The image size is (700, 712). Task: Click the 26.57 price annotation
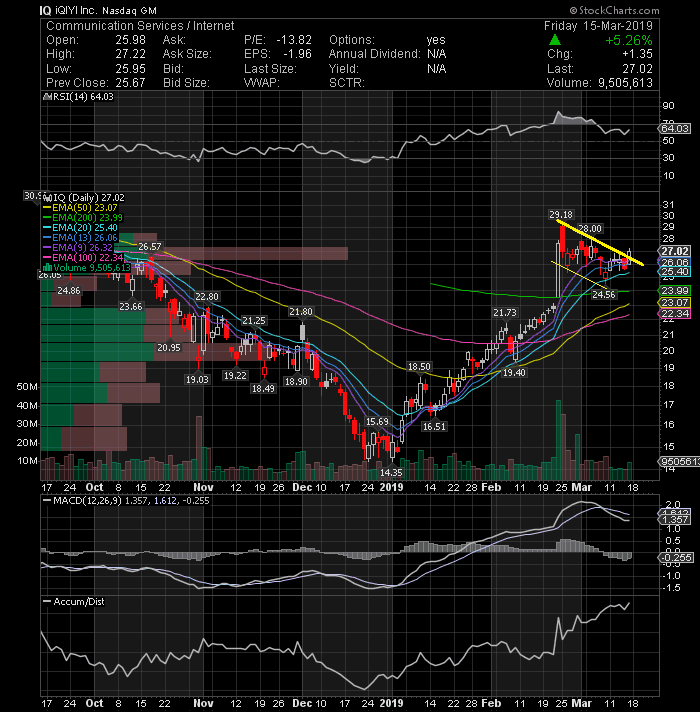pyautogui.click(x=150, y=247)
